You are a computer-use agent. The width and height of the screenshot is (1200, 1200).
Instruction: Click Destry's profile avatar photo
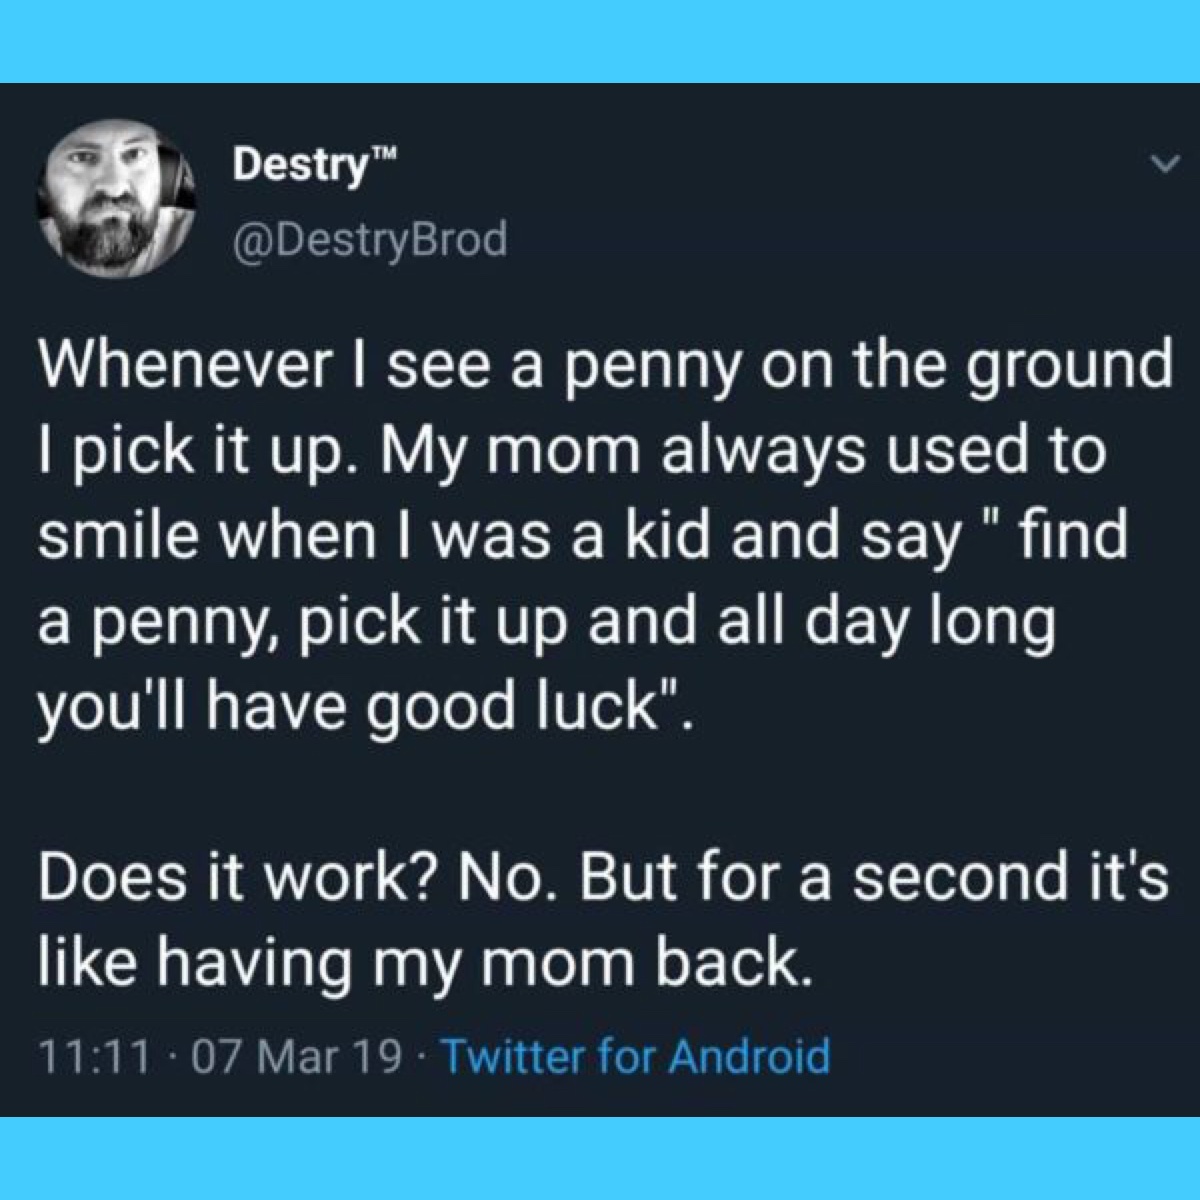115,197
